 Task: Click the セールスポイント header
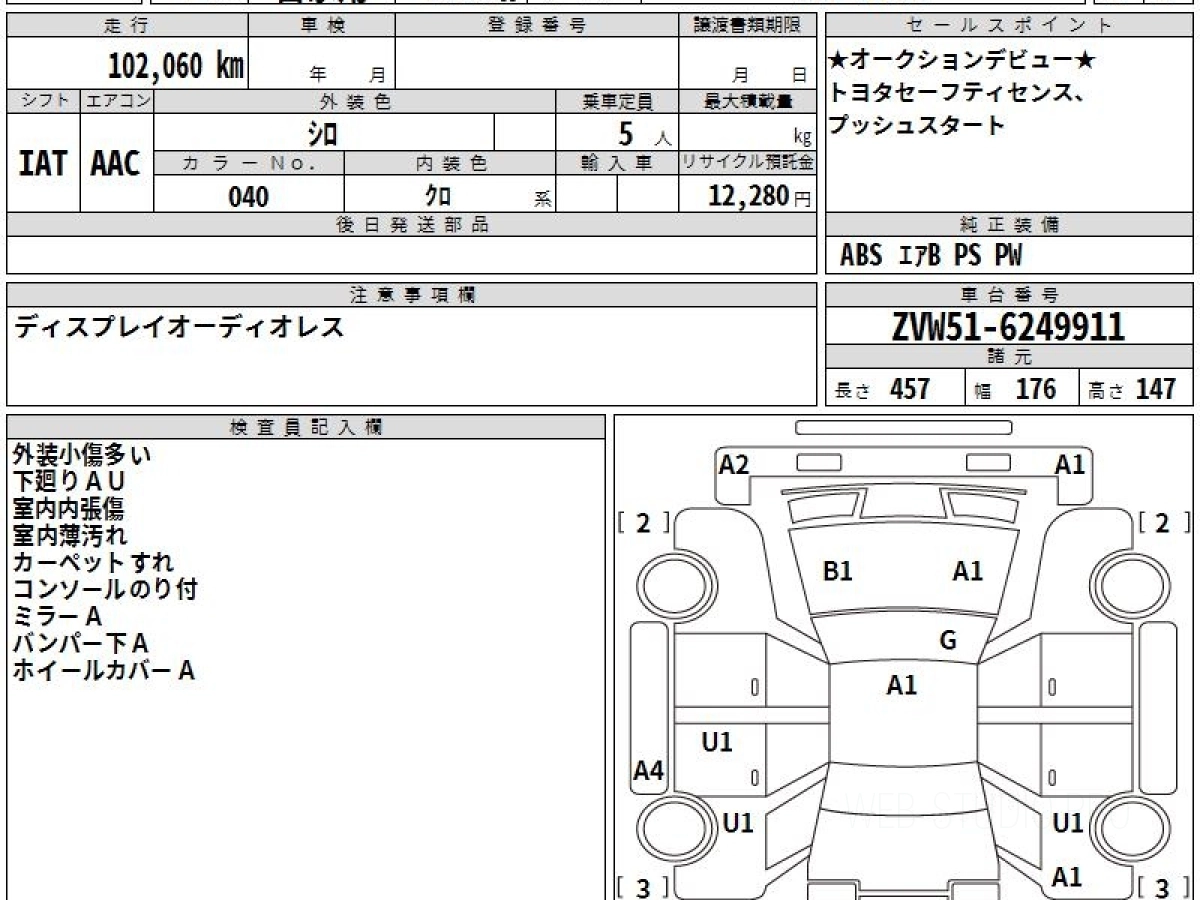tap(1009, 25)
